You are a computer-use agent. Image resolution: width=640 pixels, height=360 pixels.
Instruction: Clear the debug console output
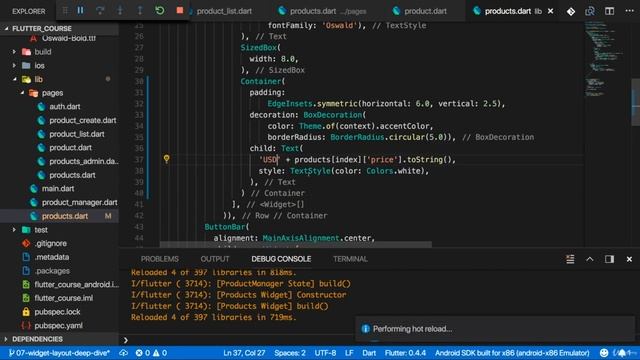tap(570, 259)
